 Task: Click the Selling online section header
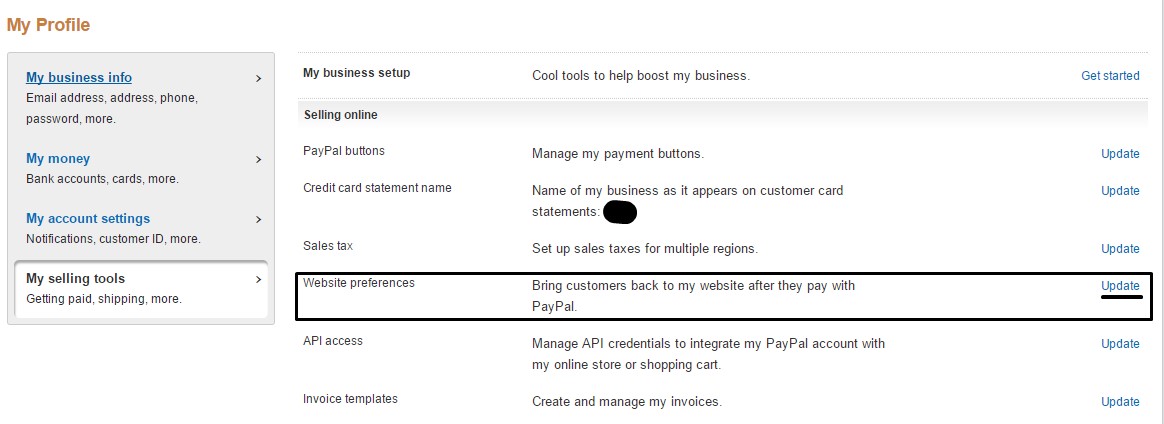[x=341, y=115]
